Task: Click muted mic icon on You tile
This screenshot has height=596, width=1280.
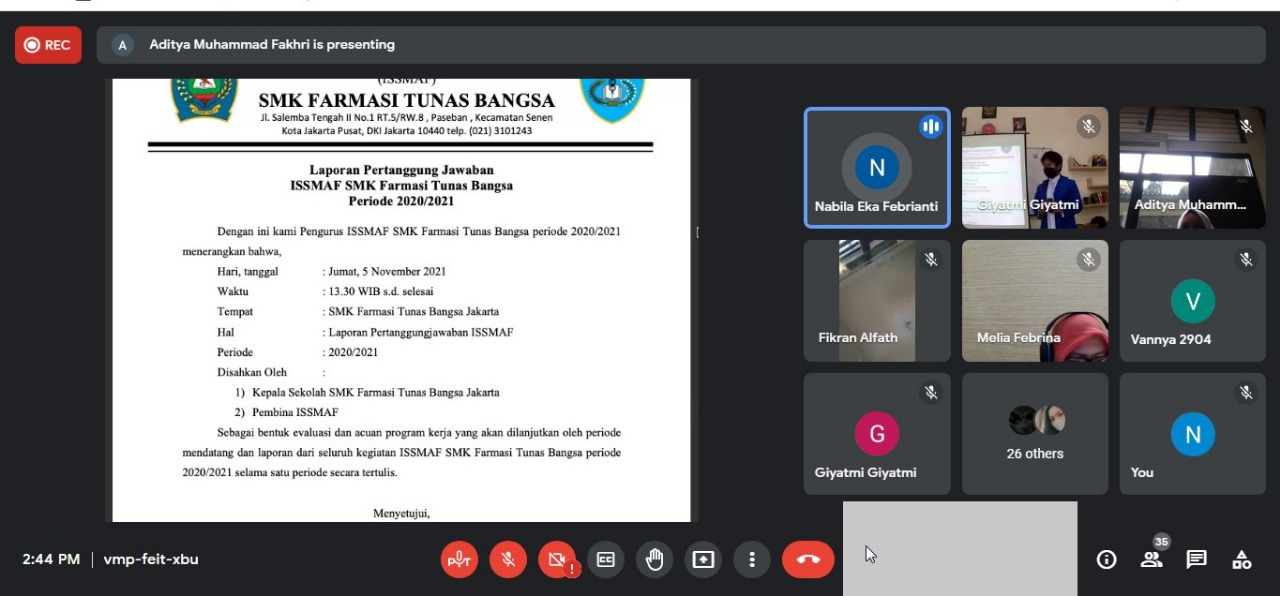Action: pos(1246,393)
